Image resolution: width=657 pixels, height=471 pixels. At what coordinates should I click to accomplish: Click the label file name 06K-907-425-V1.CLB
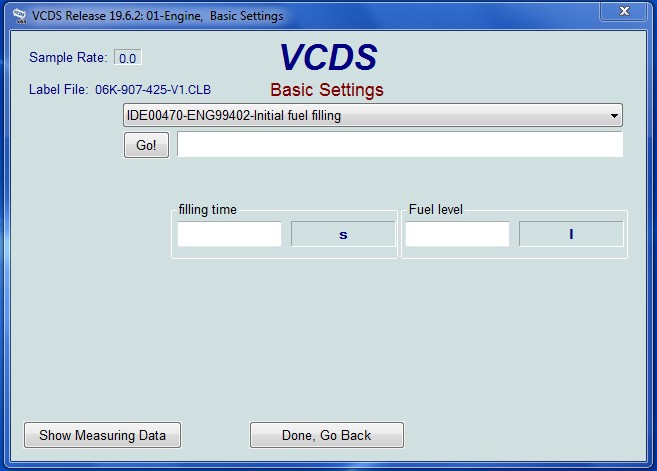pos(153,90)
